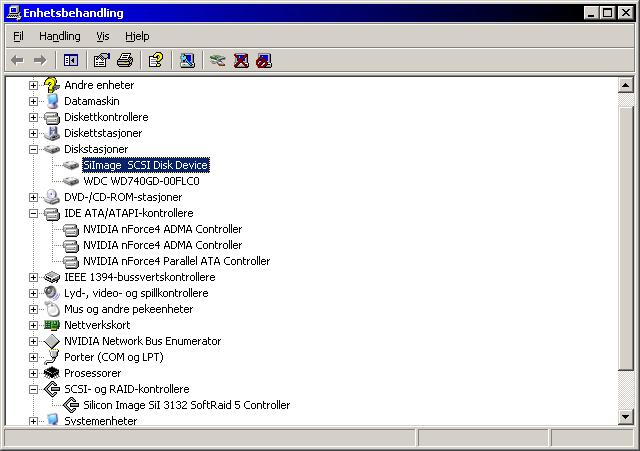Screen dimensions: 640x451
Task: Click the Back arrow toolbar button
Action: (x=17, y=60)
